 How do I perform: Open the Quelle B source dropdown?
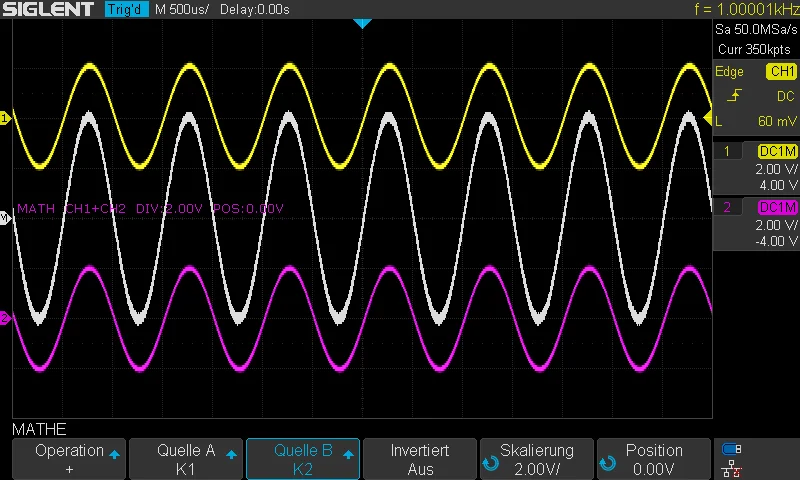pyautogui.click(x=303, y=460)
